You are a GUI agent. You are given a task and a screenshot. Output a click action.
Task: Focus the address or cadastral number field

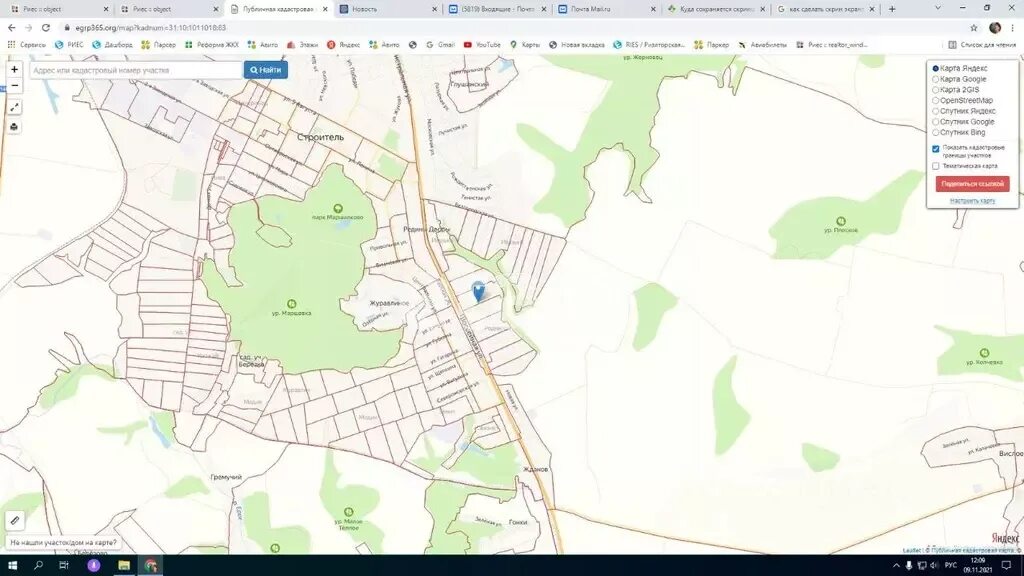tap(136, 70)
